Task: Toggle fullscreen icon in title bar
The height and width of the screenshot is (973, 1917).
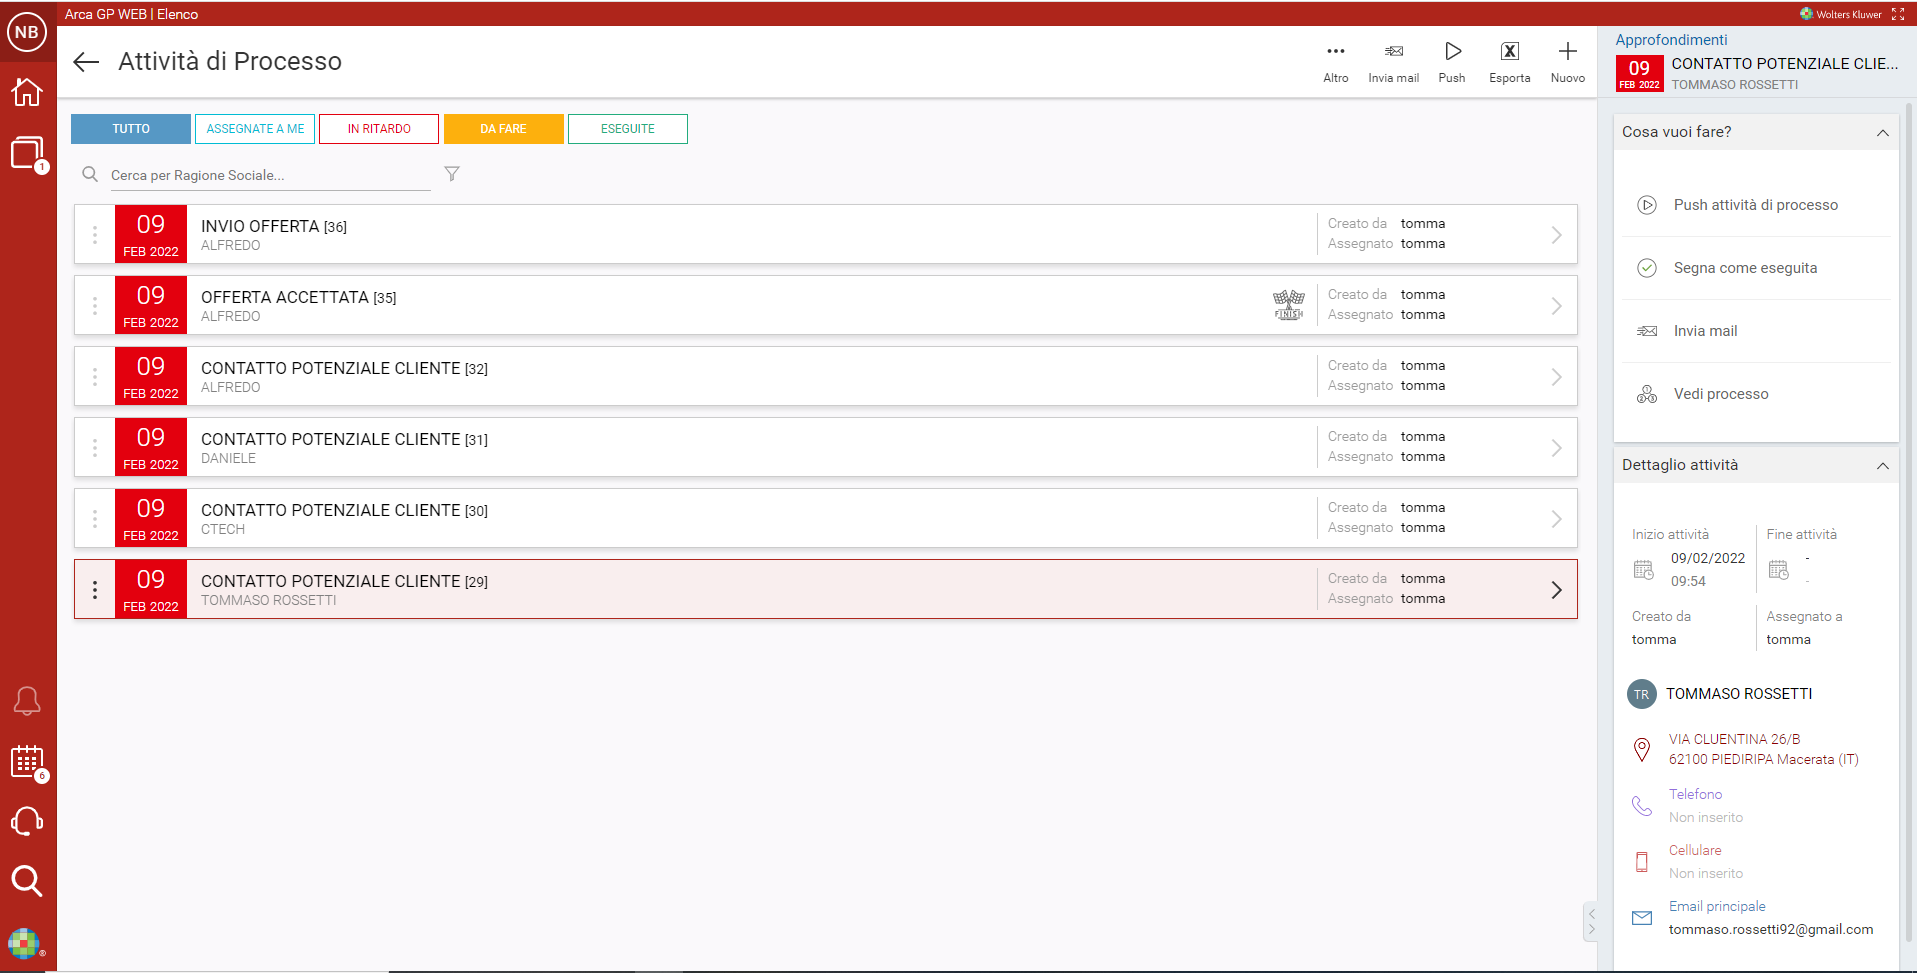Action: click(1898, 14)
